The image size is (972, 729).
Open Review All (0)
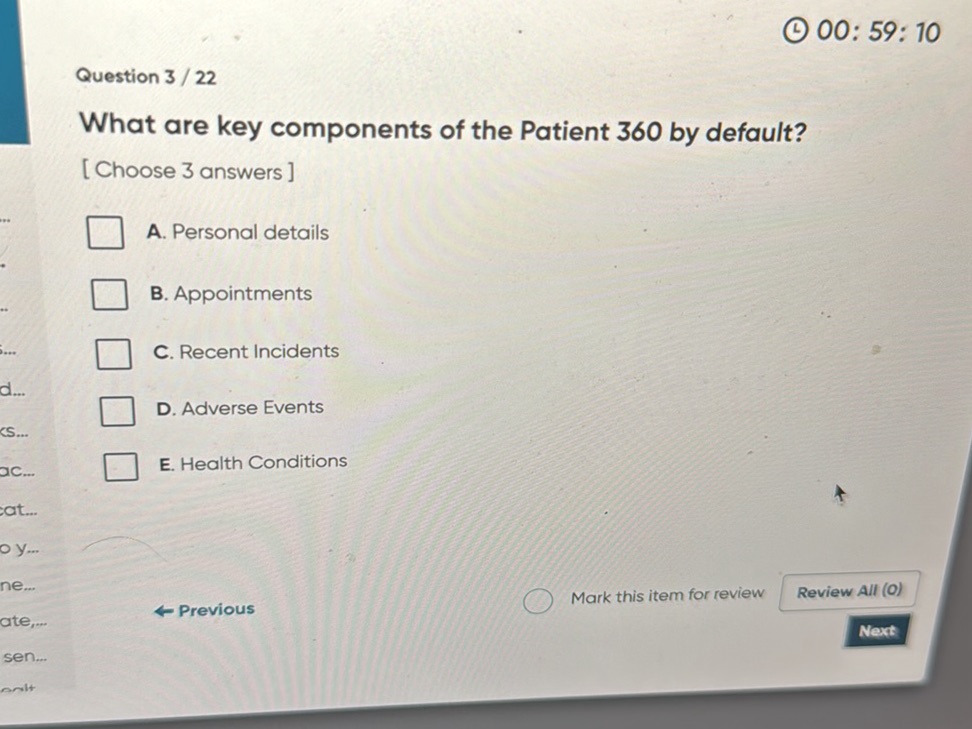849,591
